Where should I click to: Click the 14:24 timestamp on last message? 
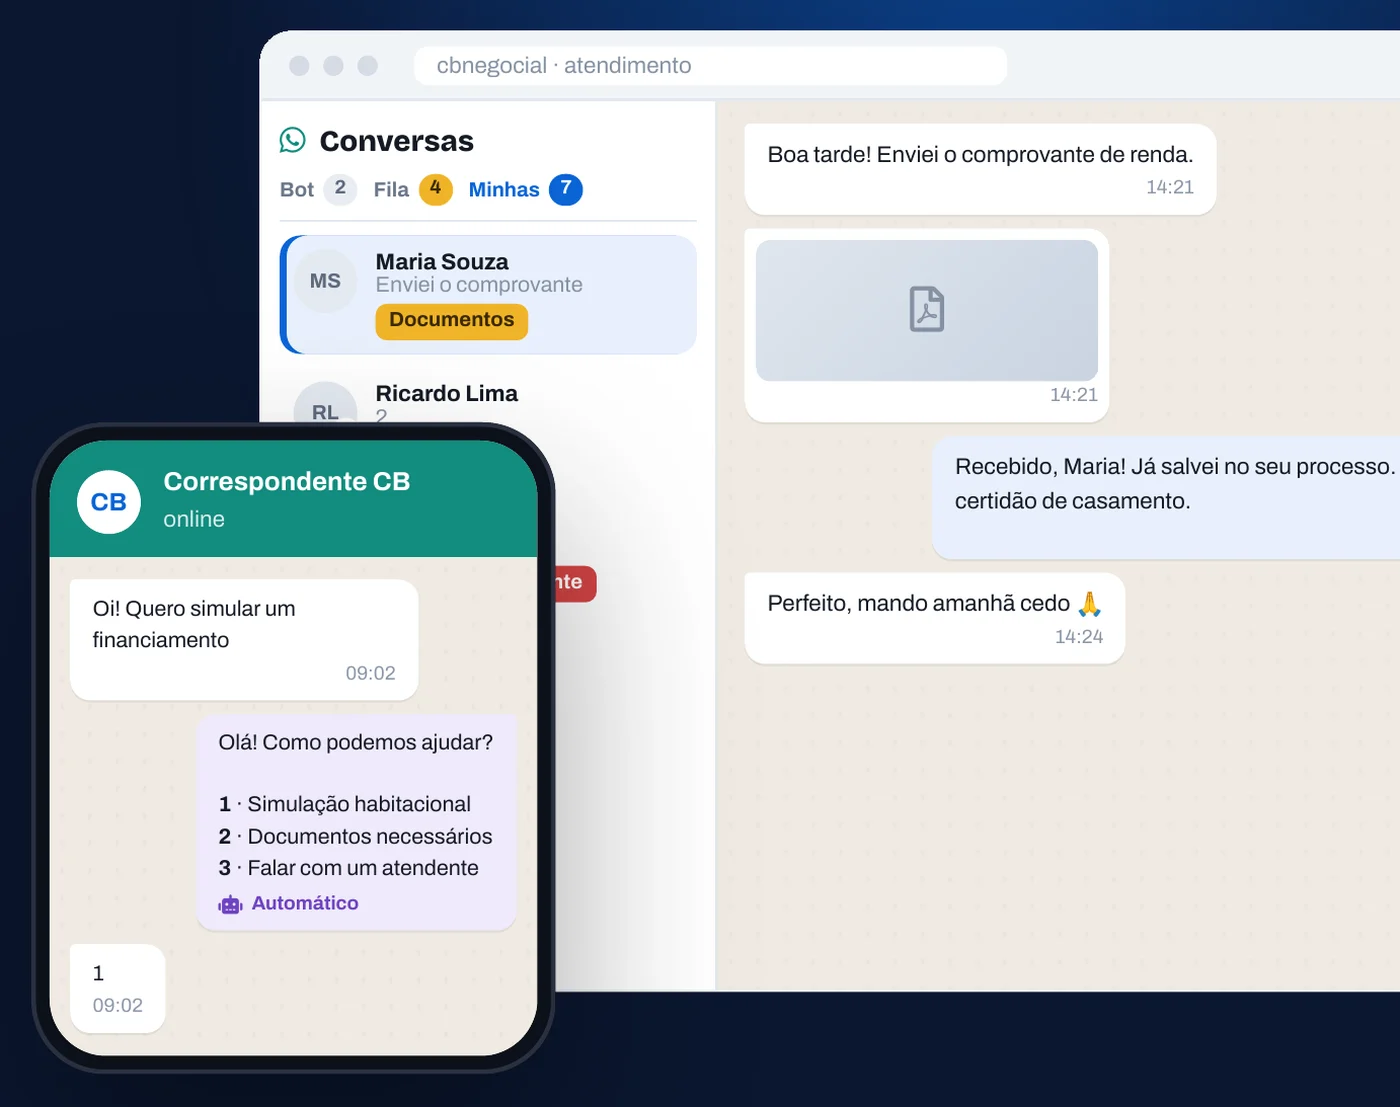(1079, 637)
